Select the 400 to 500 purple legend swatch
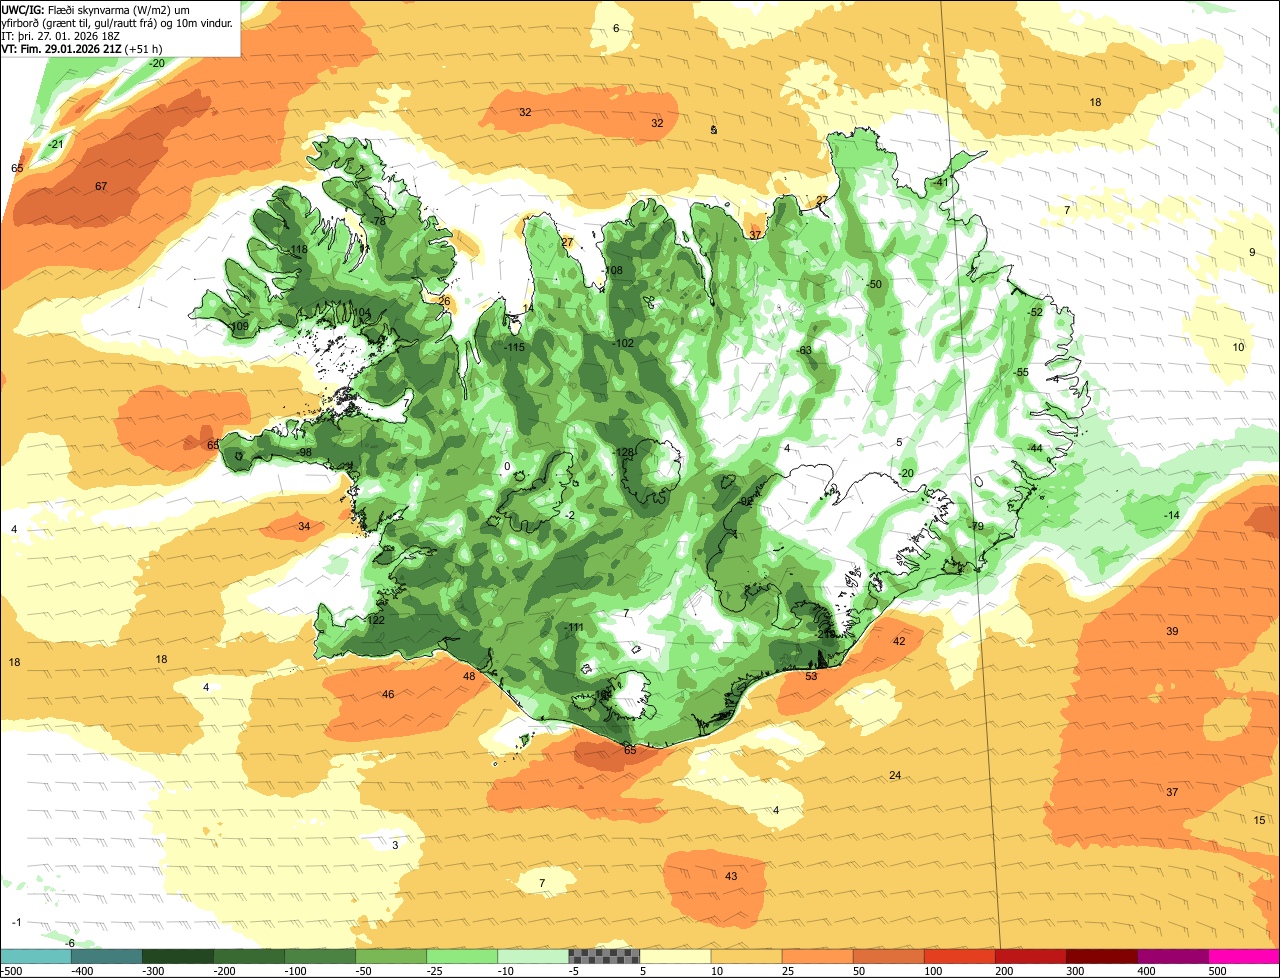 click(1172, 956)
